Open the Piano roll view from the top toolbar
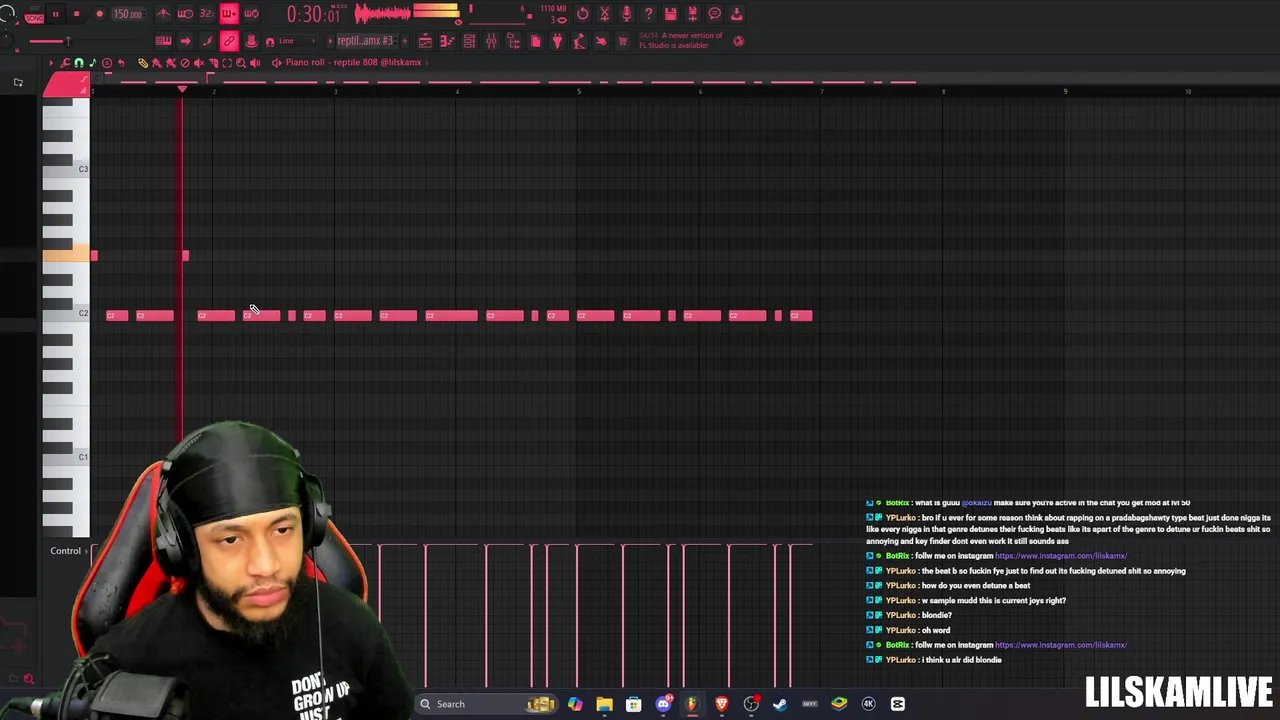The width and height of the screenshot is (1280, 720). click(x=446, y=41)
